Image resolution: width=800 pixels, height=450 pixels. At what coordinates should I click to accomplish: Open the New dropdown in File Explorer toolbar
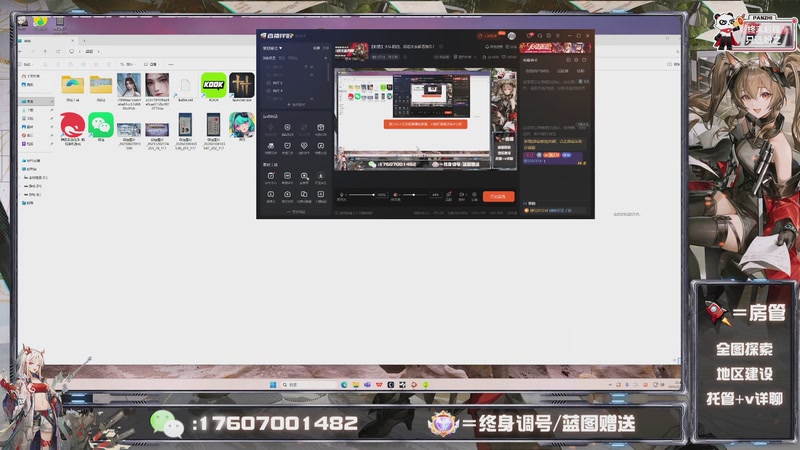(28, 64)
